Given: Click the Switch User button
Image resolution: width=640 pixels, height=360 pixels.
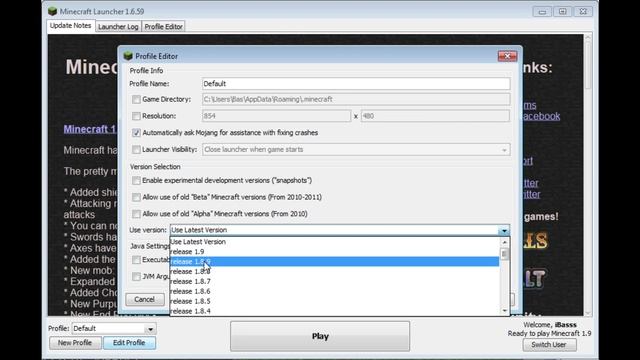Looking at the screenshot, I should (549, 344).
